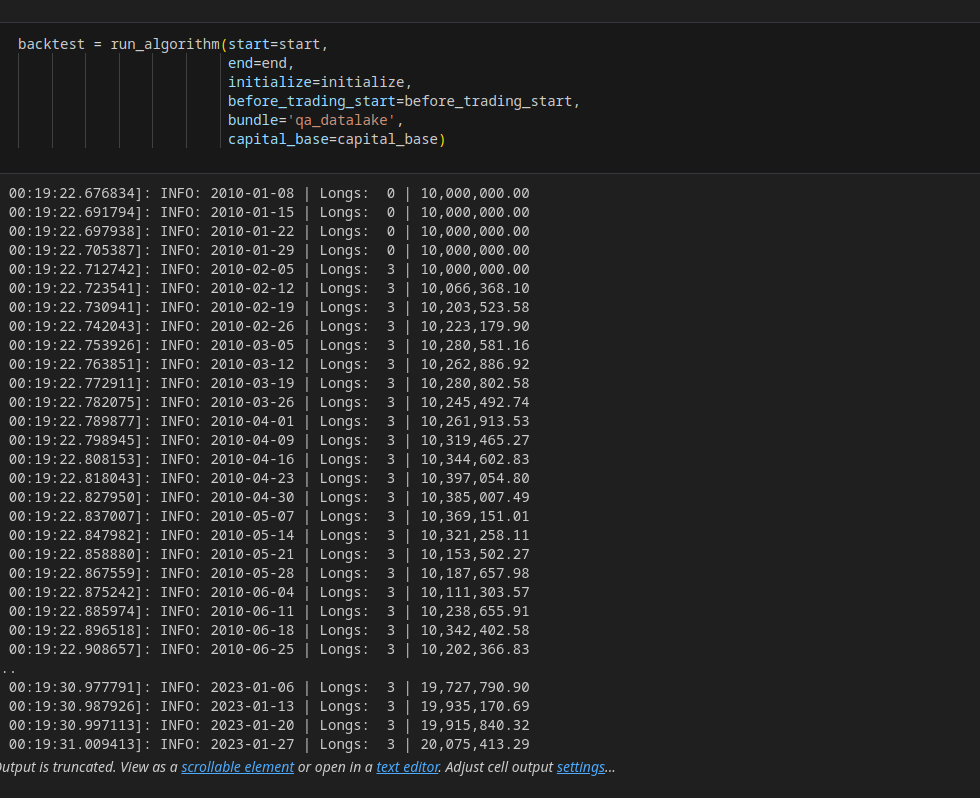Viewport: 980px width, 798px height.
Task: Select the 2010-01-29 log row
Action: click(269, 251)
